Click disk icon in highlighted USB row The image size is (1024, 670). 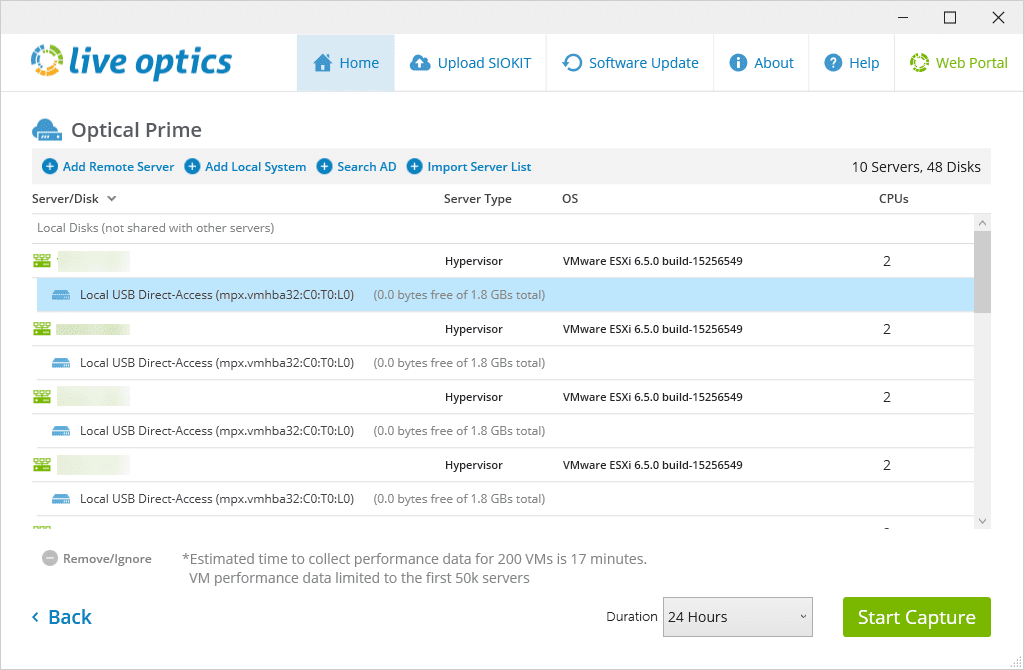(x=61, y=295)
